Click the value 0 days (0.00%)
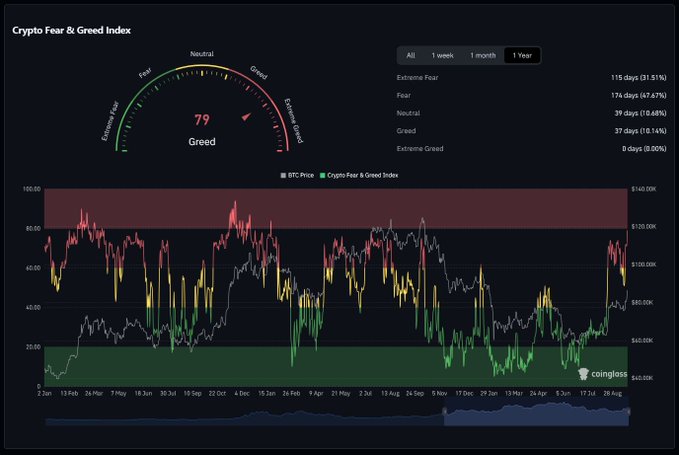This screenshot has width=679, height=455. pos(644,148)
